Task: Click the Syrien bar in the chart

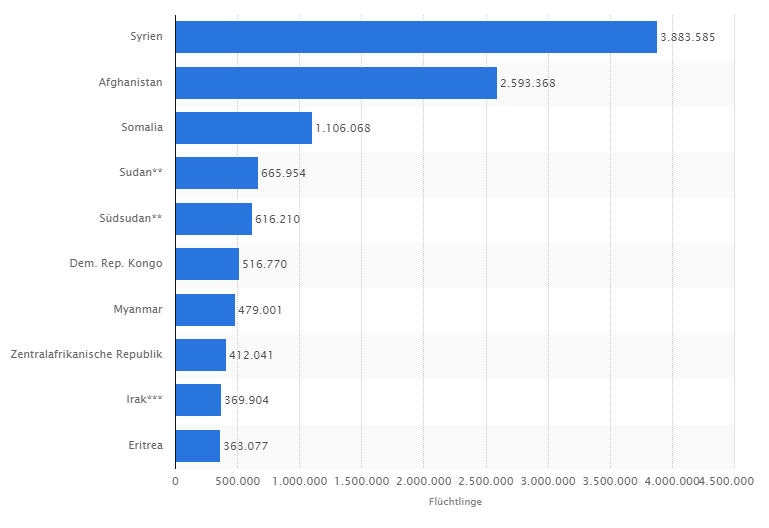Action: 416,37
